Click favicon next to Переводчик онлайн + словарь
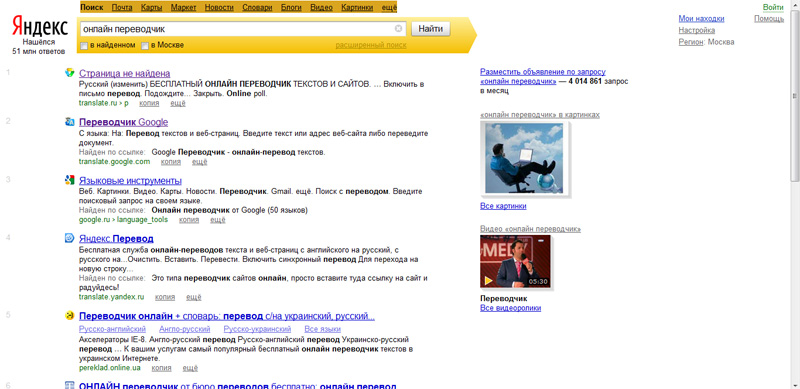Image resolution: width=800 pixels, height=389 pixels. [x=69, y=315]
